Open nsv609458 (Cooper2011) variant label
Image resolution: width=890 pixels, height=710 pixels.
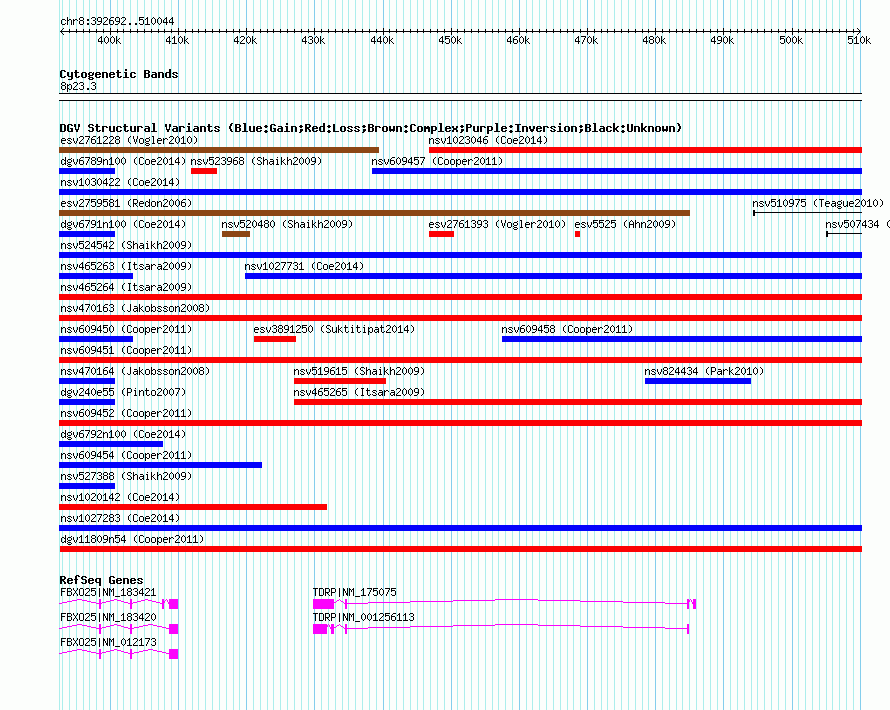tap(567, 329)
